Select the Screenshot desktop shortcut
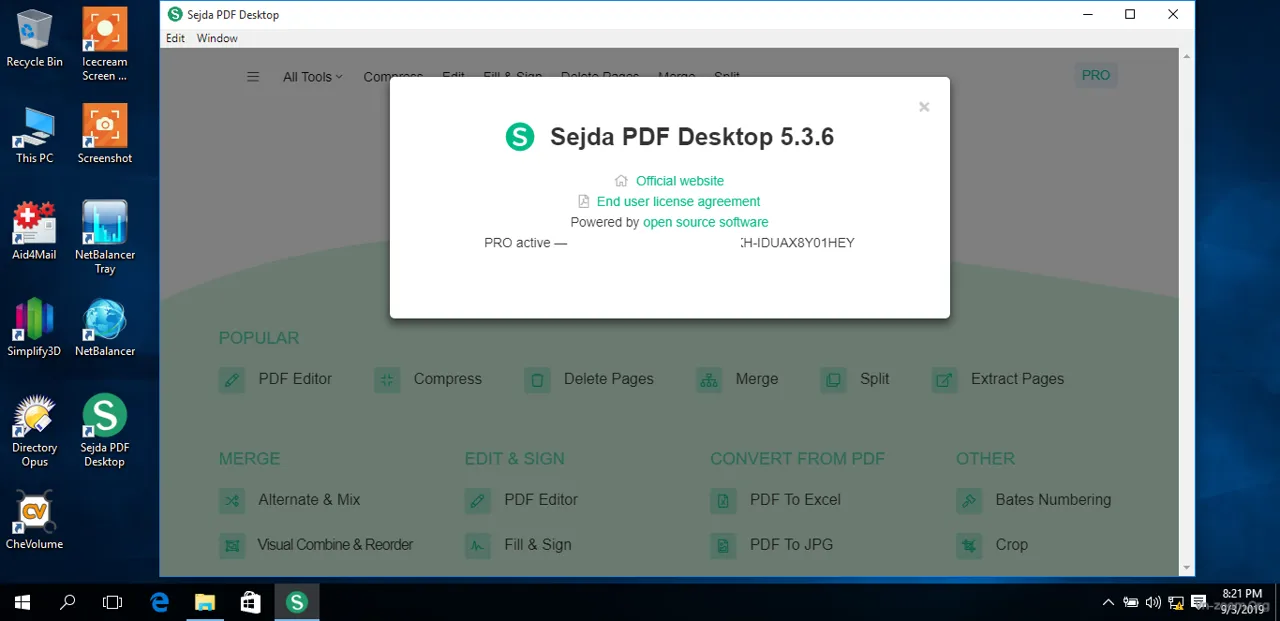 [105, 134]
